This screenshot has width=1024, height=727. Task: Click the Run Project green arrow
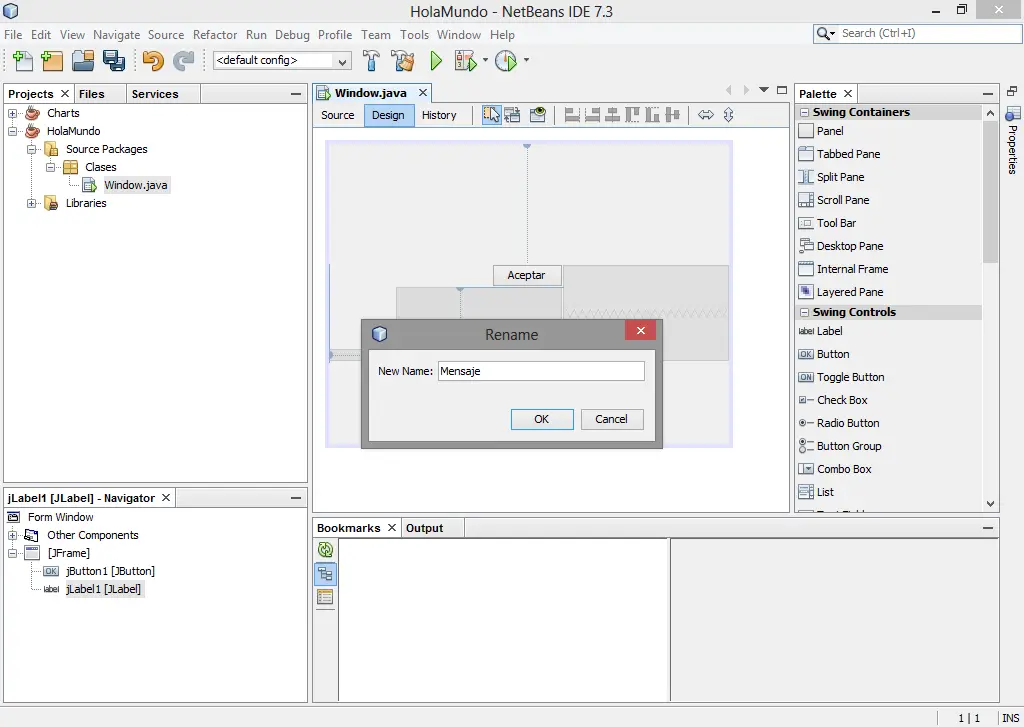tap(436, 60)
